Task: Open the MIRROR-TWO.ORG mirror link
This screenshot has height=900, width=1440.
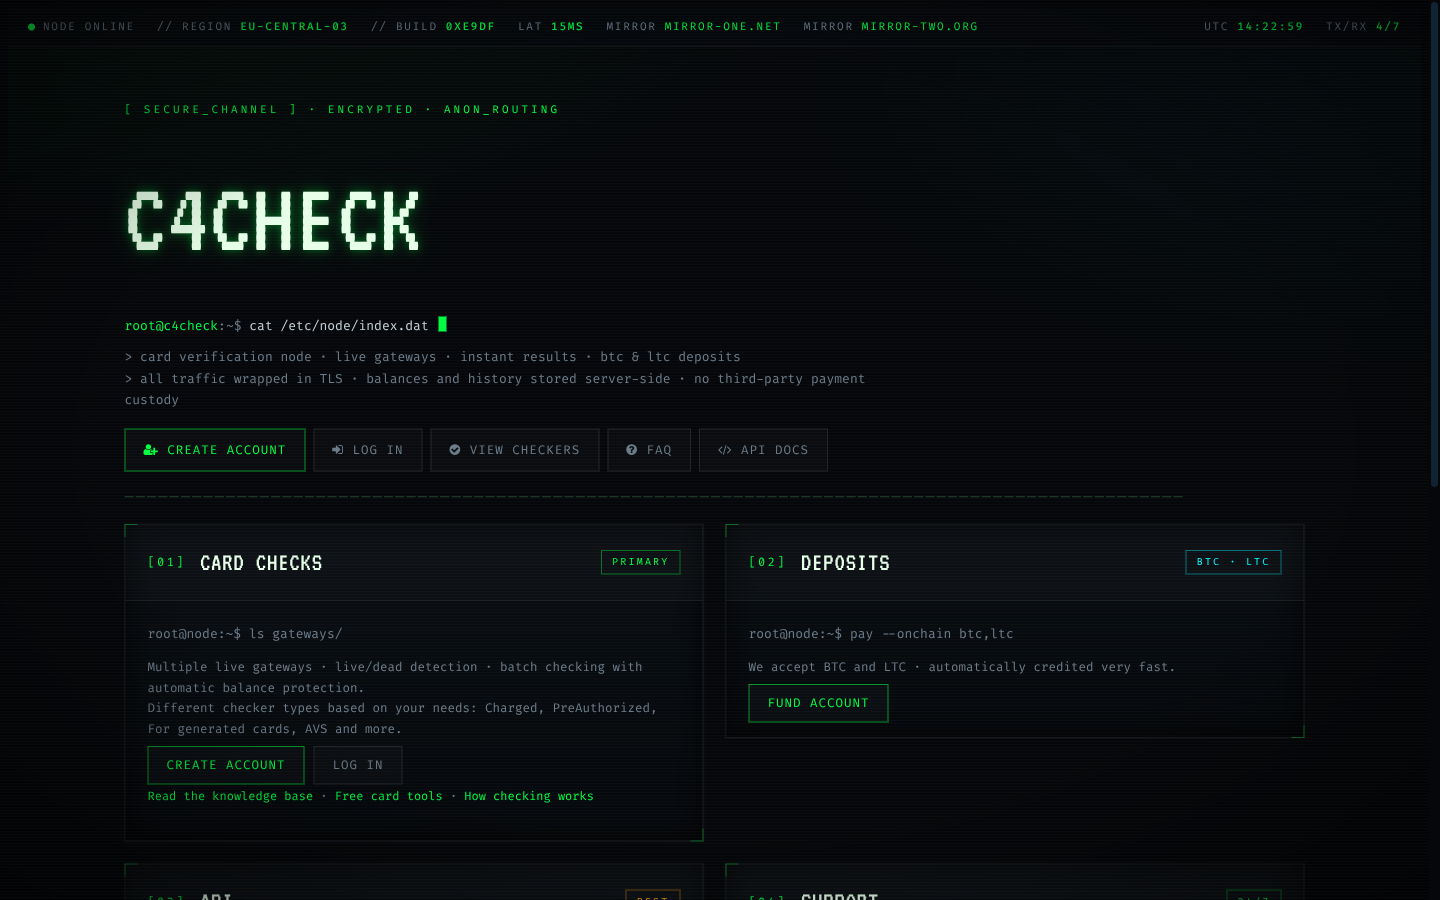Action: [x=919, y=27]
